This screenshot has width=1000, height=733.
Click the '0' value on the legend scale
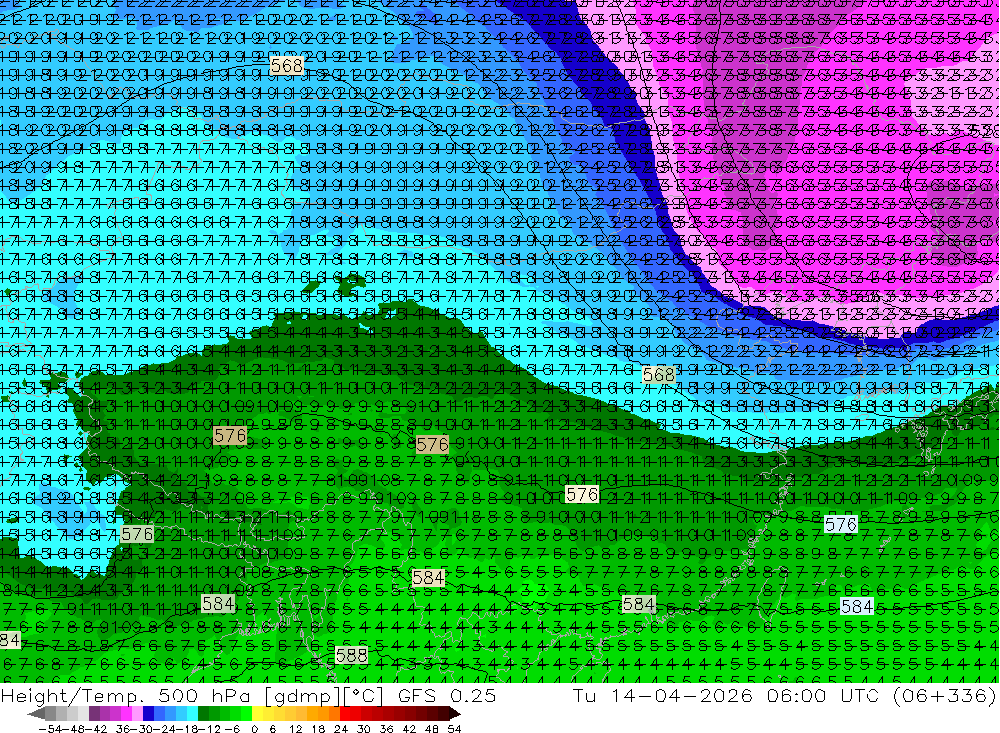(x=254, y=729)
